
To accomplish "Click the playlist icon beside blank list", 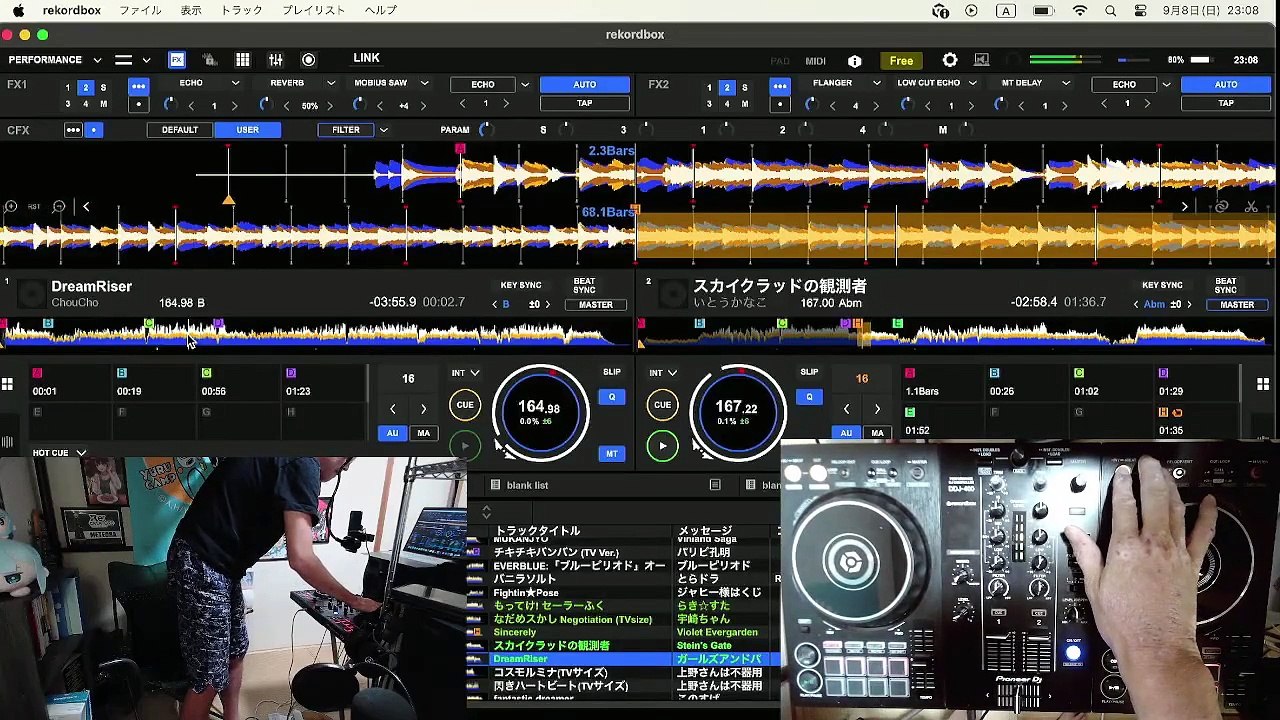I will 495,485.
